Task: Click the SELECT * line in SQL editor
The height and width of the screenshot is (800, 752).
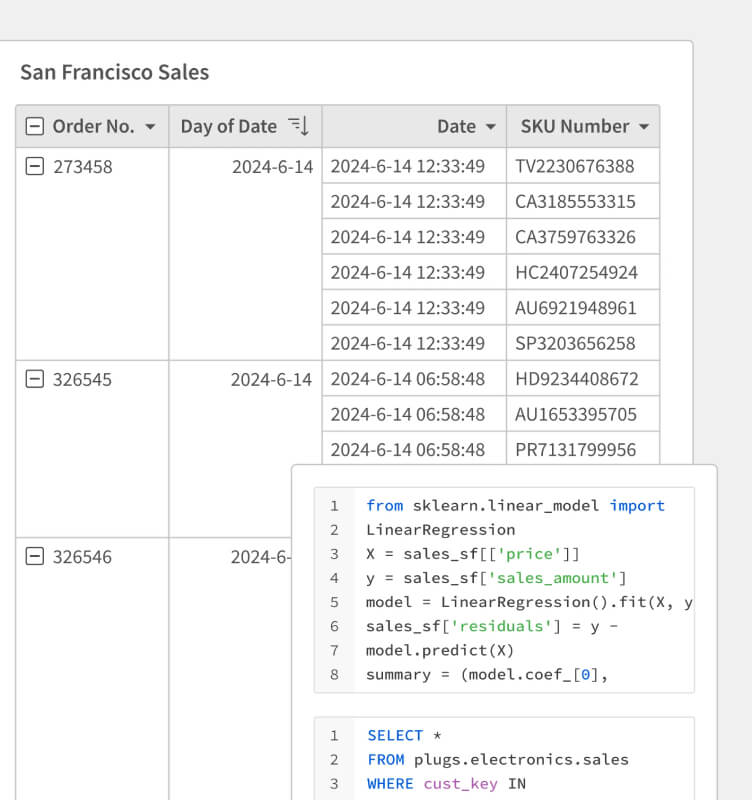Action: 405,735
